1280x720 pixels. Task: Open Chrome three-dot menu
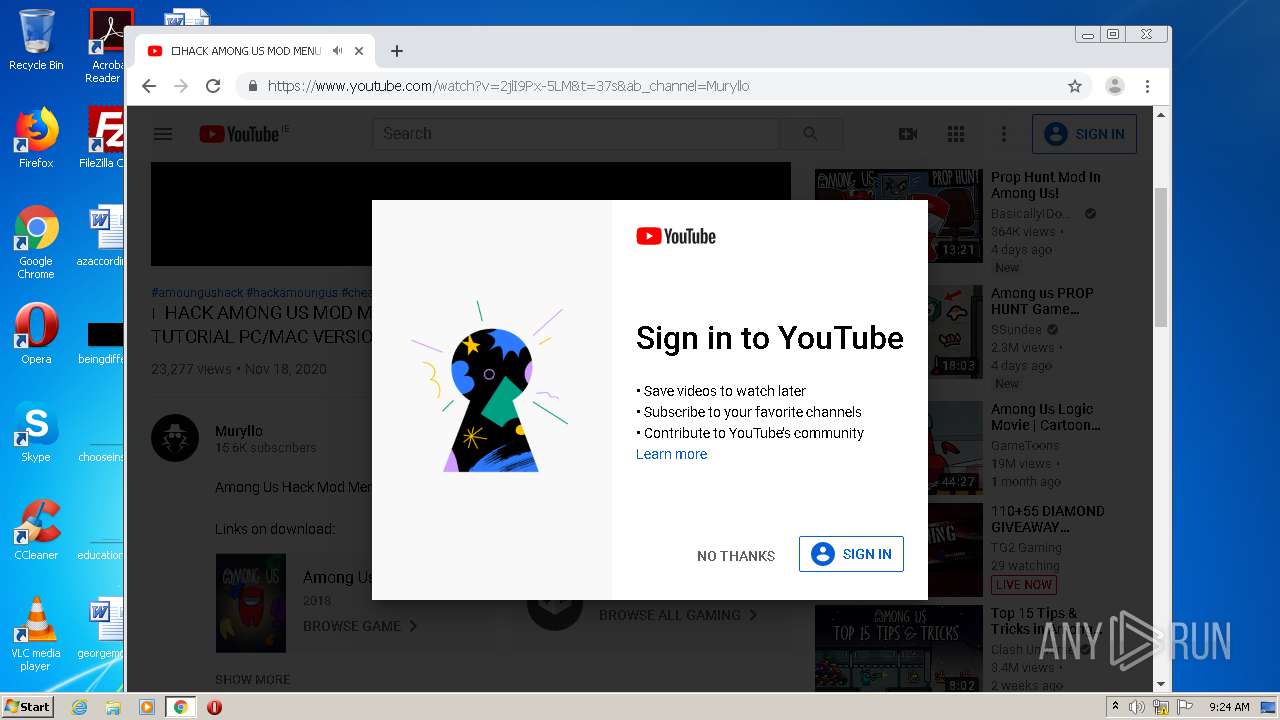pos(1147,86)
